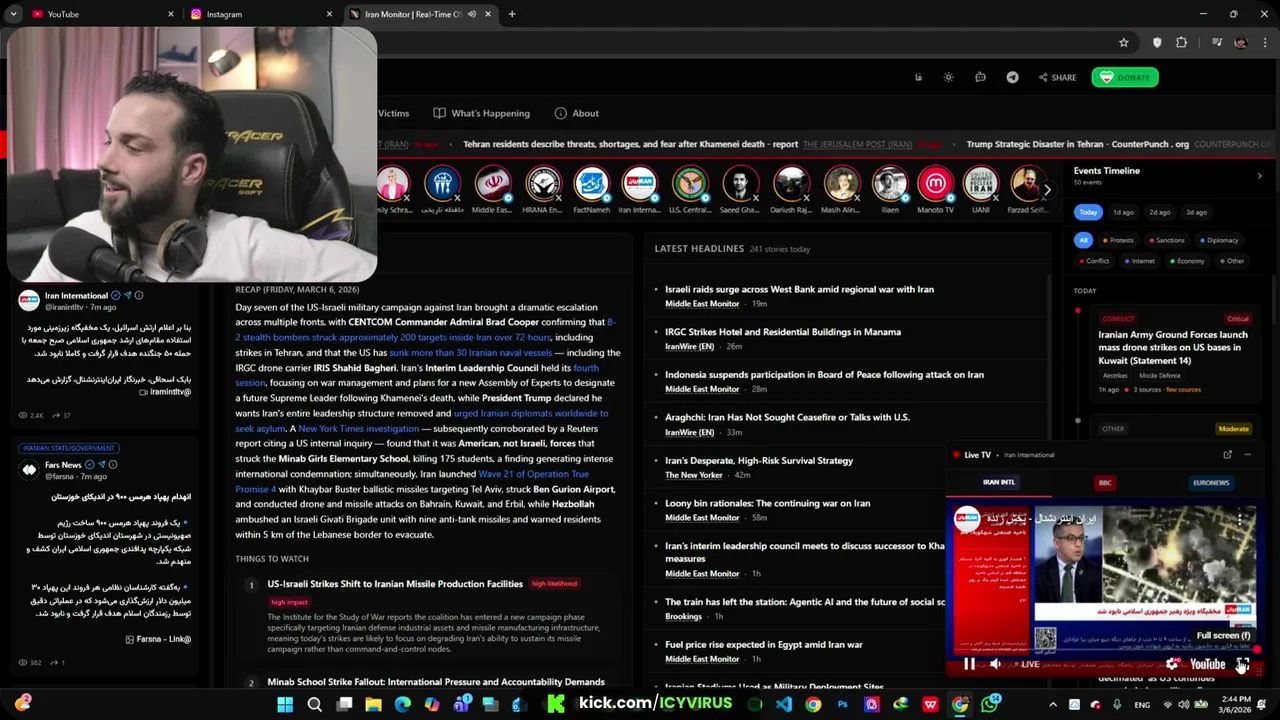The width and height of the screenshot is (1280, 720).
Task: Switch to the Instagram browser tab
Action: tap(258, 14)
